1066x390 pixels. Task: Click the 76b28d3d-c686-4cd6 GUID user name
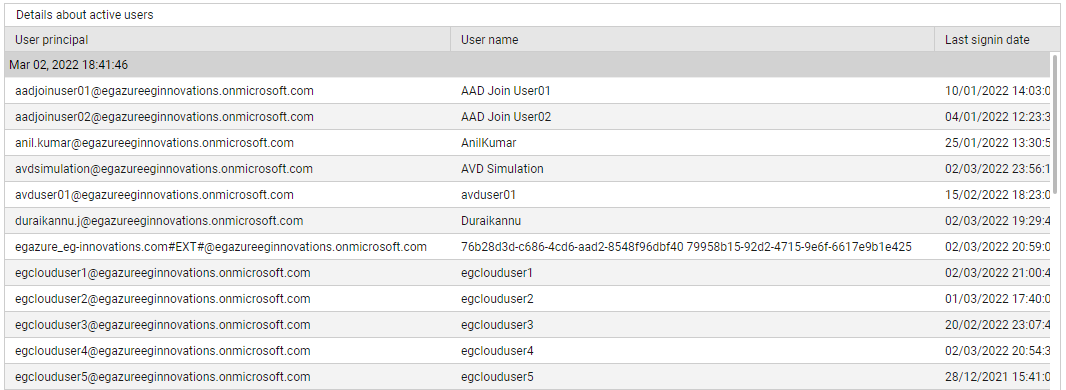pyautogui.click(x=686, y=247)
